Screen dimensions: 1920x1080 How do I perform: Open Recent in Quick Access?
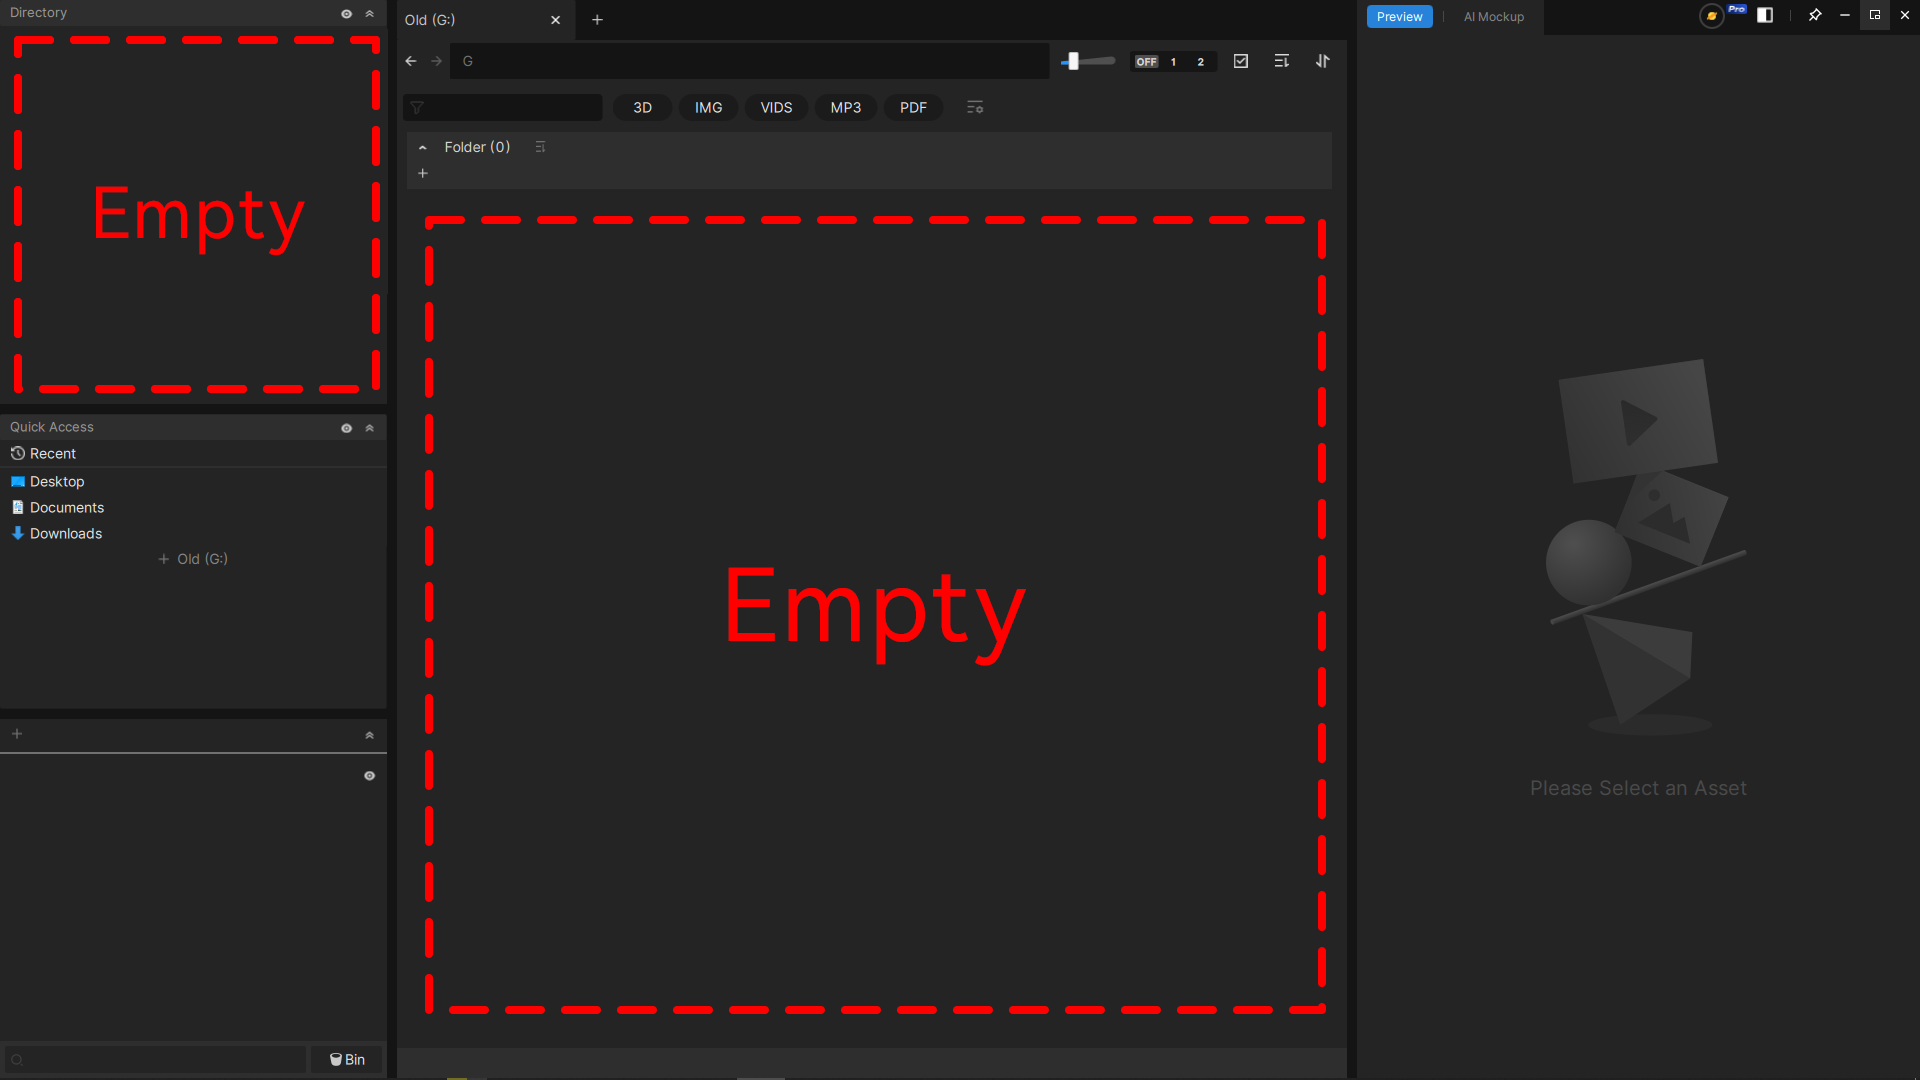click(193, 454)
